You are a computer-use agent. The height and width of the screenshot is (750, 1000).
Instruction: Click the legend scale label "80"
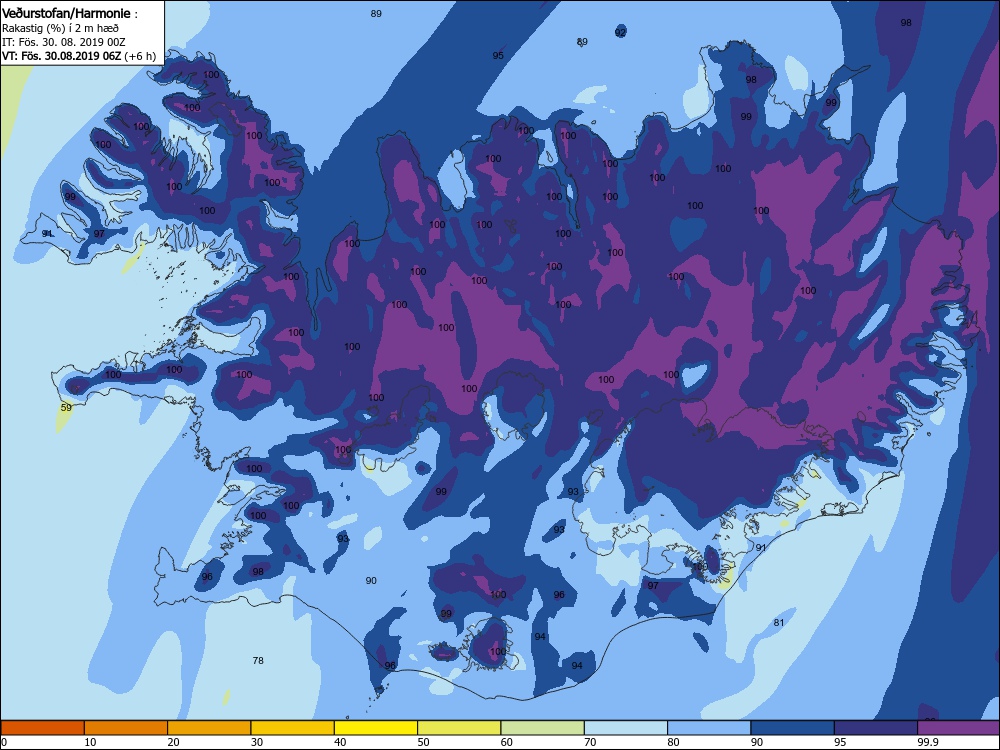(673, 742)
